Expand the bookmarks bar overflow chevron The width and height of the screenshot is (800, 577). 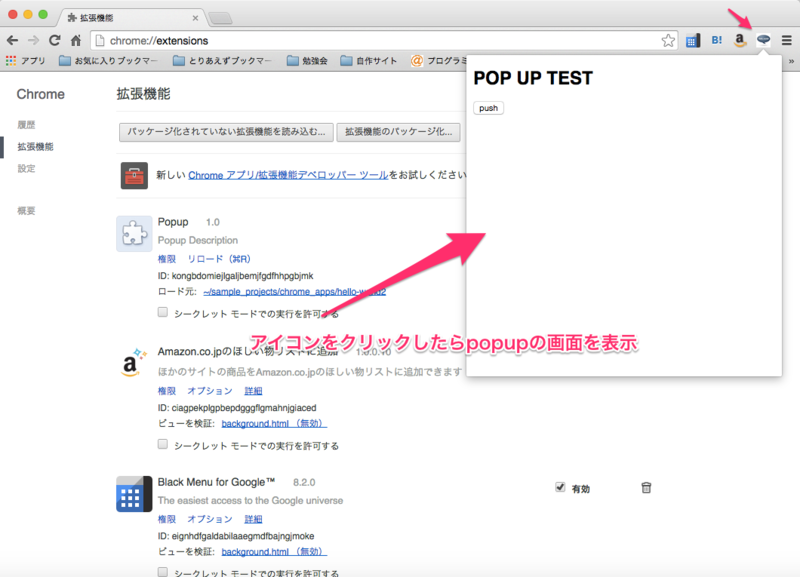(789, 60)
